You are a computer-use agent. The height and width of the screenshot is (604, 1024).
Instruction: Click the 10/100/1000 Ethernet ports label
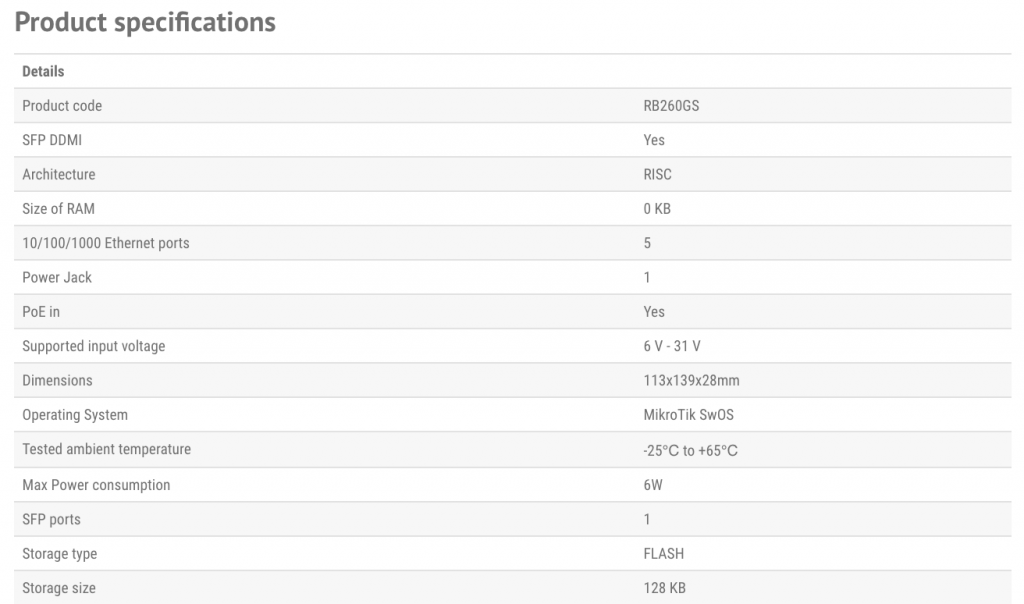click(106, 243)
